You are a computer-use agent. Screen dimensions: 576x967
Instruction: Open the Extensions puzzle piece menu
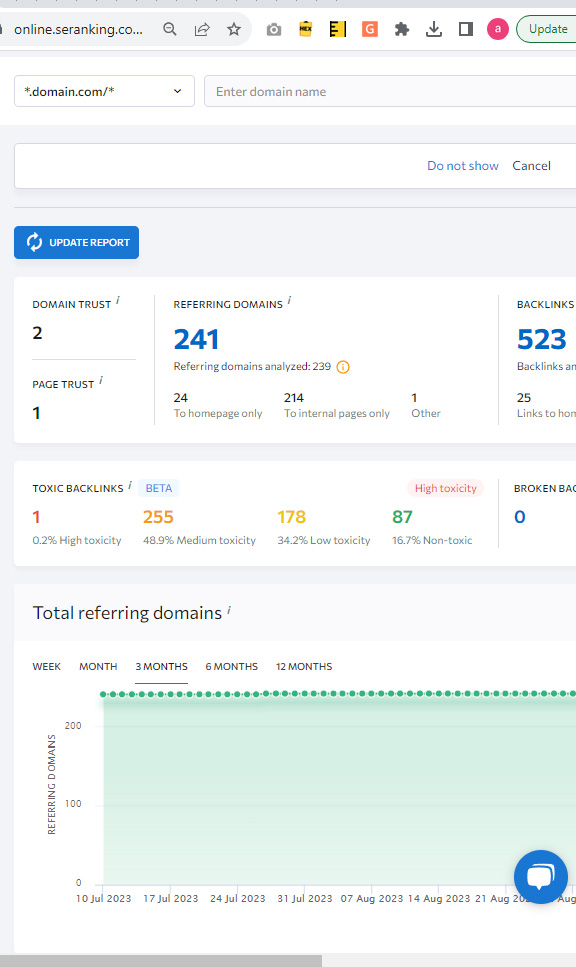401,29
